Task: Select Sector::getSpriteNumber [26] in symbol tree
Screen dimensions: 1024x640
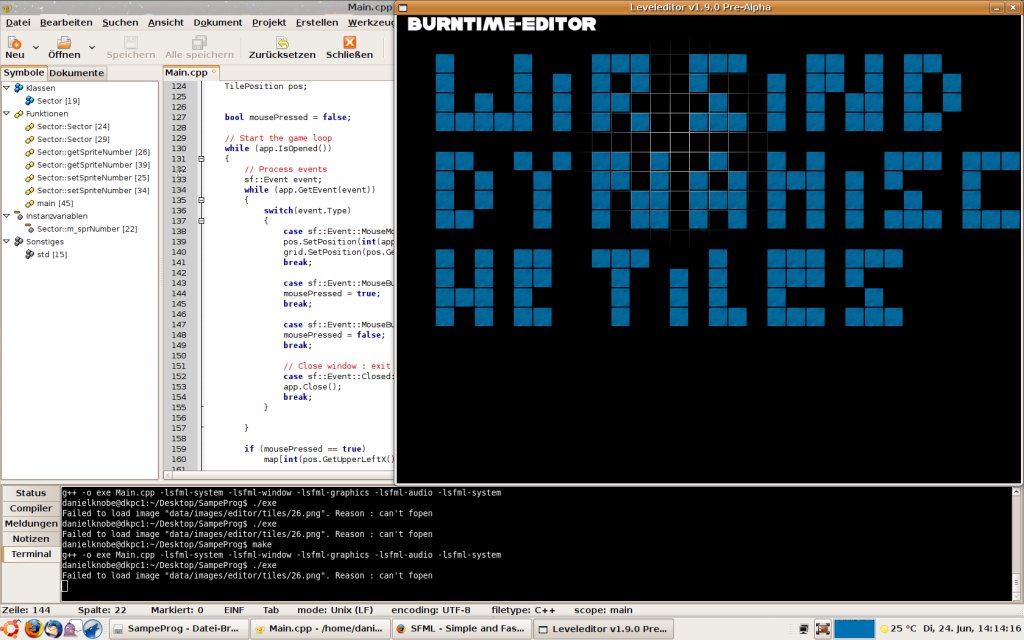Action: (x=93, y=152)
